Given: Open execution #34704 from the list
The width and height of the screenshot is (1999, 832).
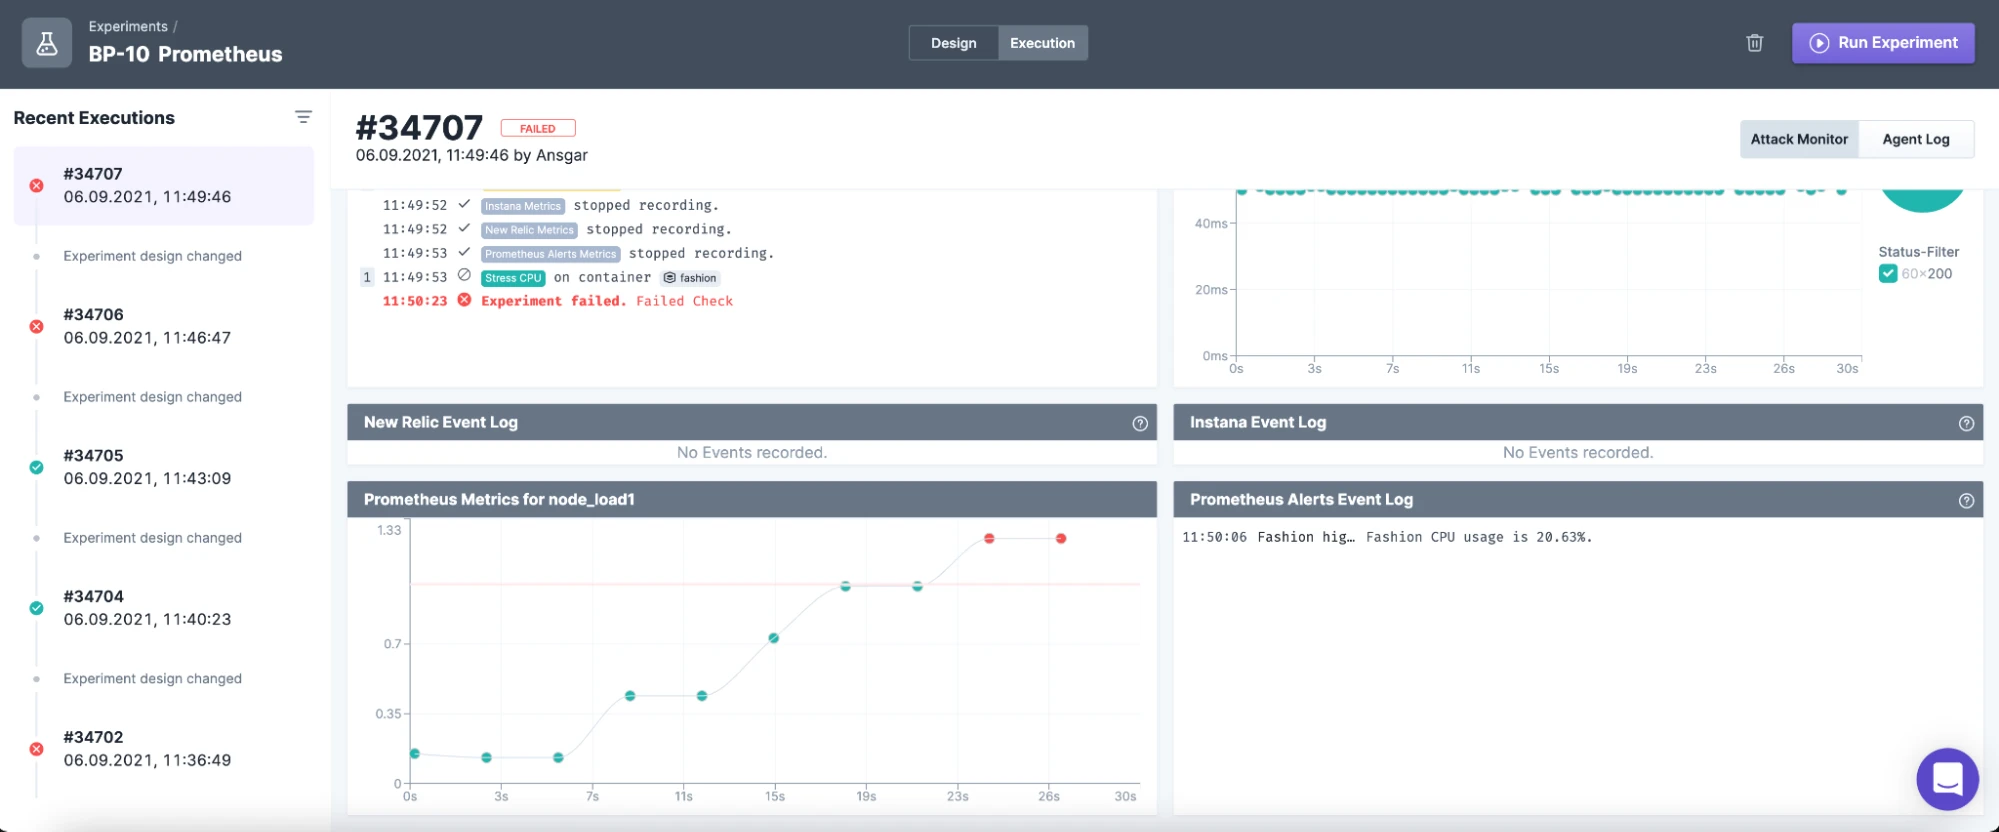Looking at the screenshot, I should (x=164, y=608).
